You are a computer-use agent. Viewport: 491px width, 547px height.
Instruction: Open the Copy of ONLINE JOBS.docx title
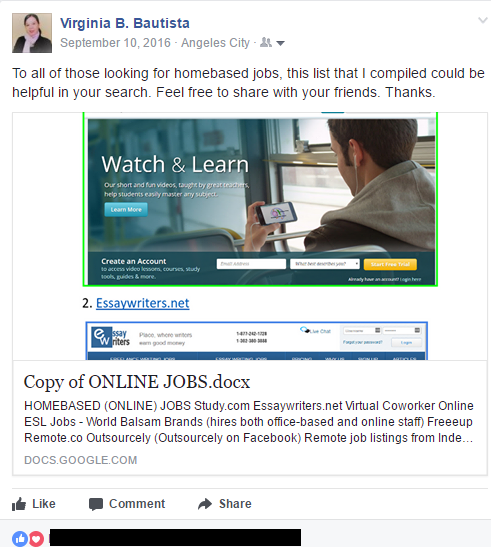coord(137,382)
